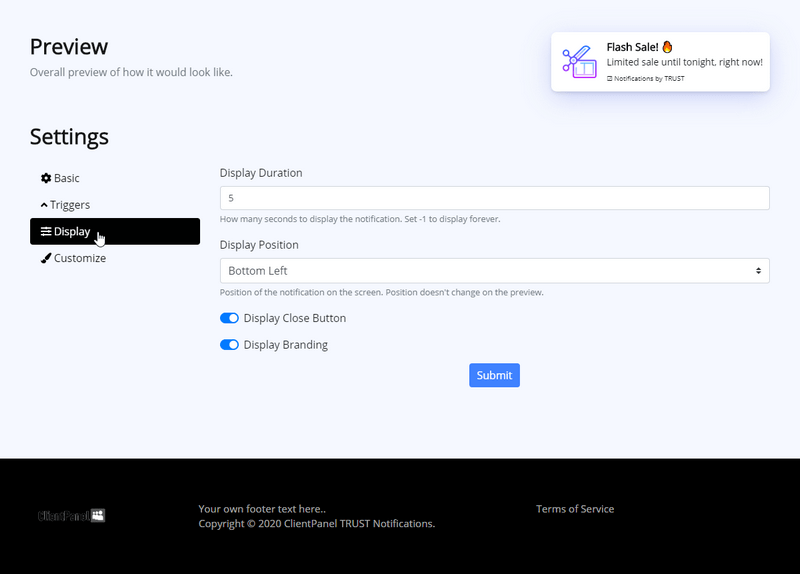Toggle the Display Close Button switch
The height and width of the screenshot is (574, 800).
click(x=229, y=318)
